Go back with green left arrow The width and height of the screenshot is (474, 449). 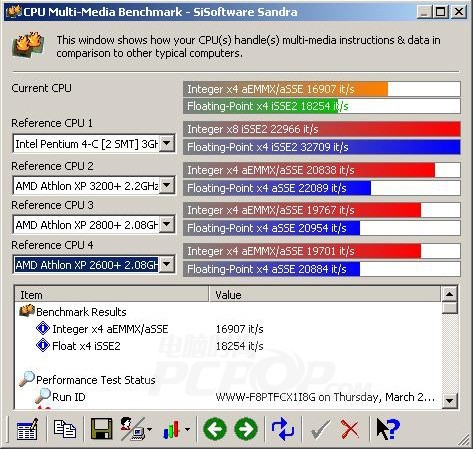pos(215,429)
